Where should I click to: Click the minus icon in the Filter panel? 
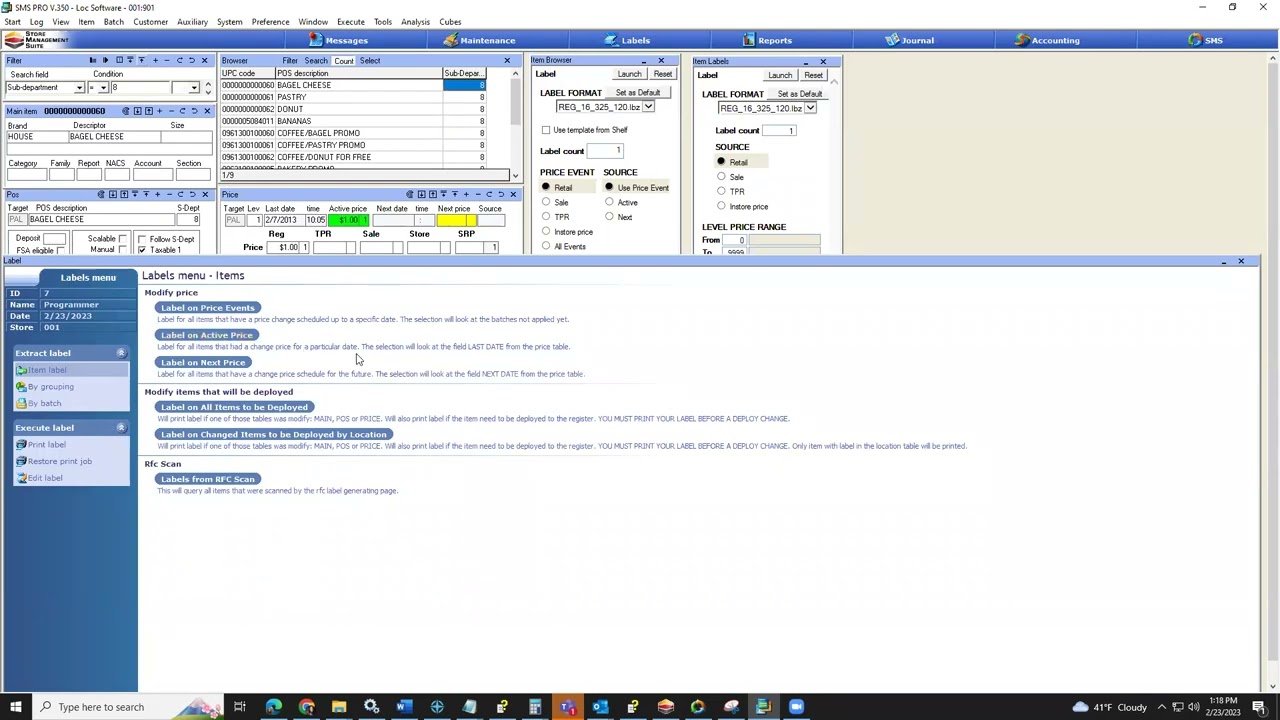click(167, 60)
